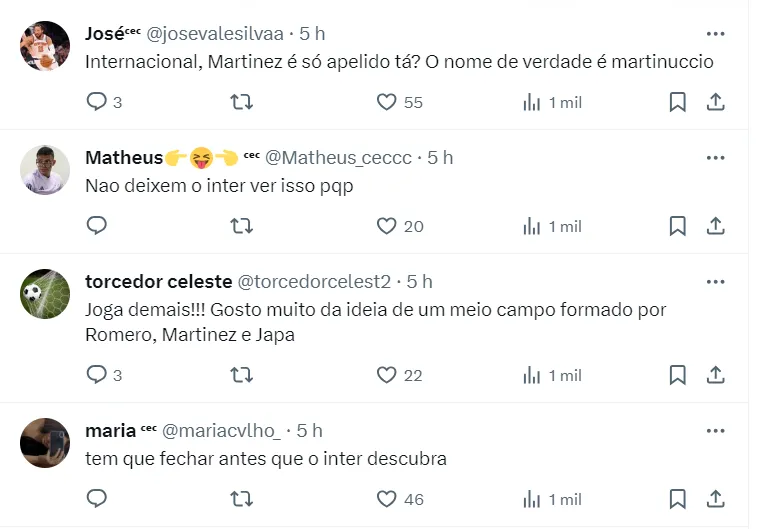This screenshot has width=757, height=529.
Task: Bookmark torcedor celeste's tweet
Action: pos(677,375)
